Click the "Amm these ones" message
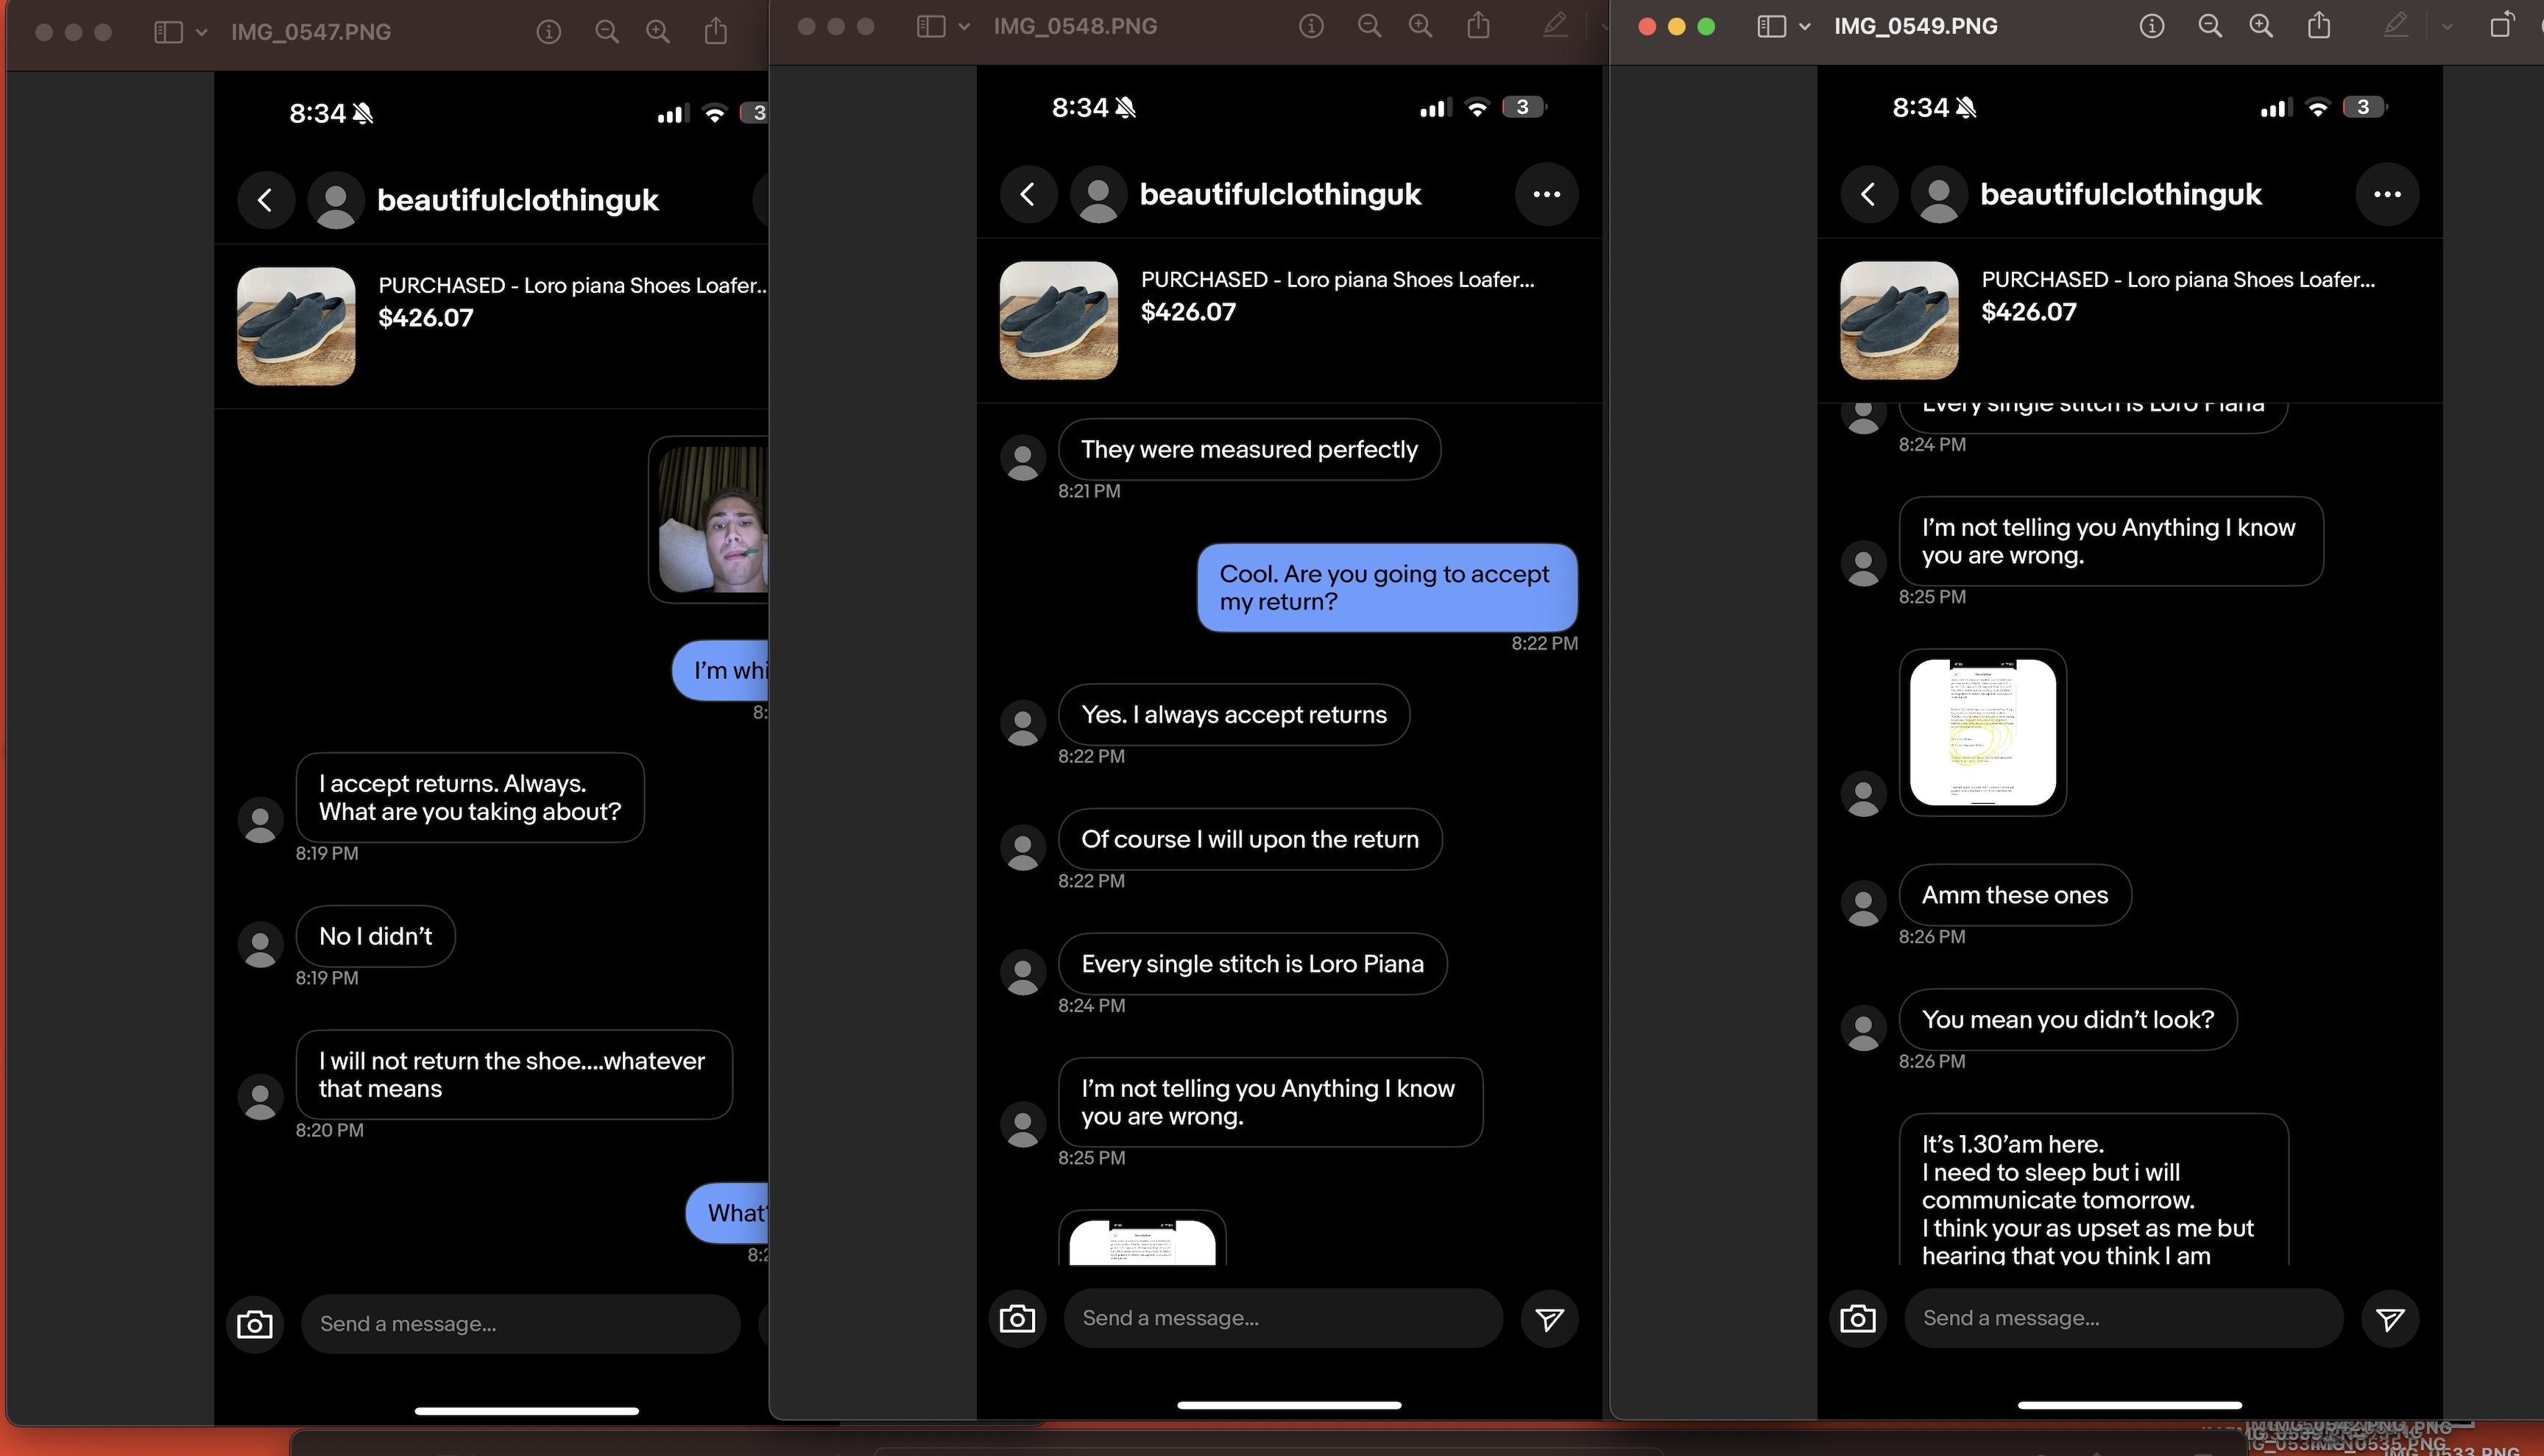 click(x=2015, y=895)
